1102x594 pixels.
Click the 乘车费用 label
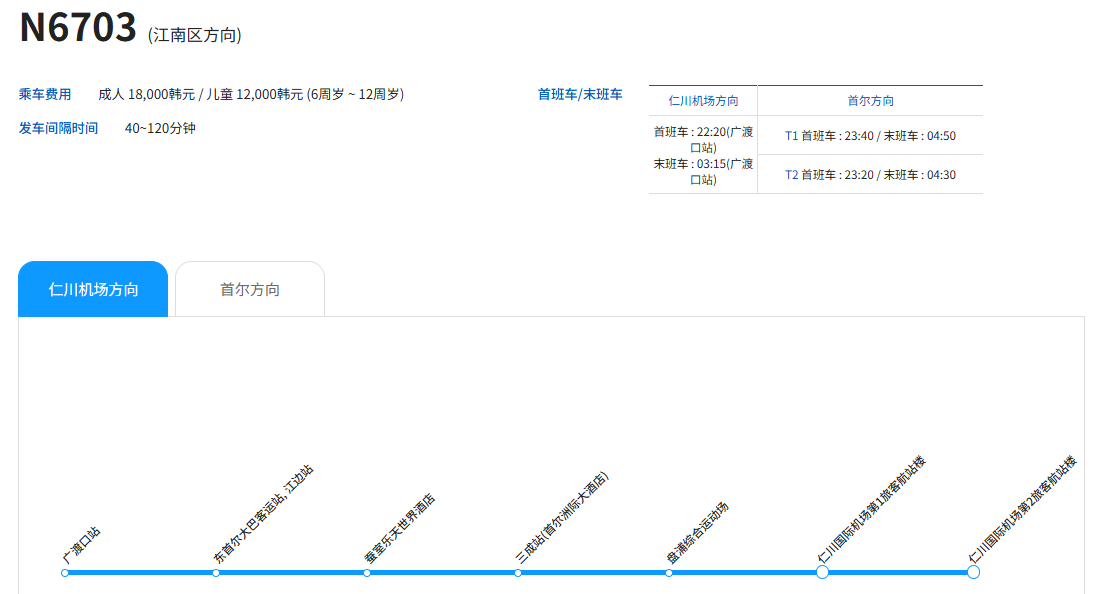coord(45,95)
